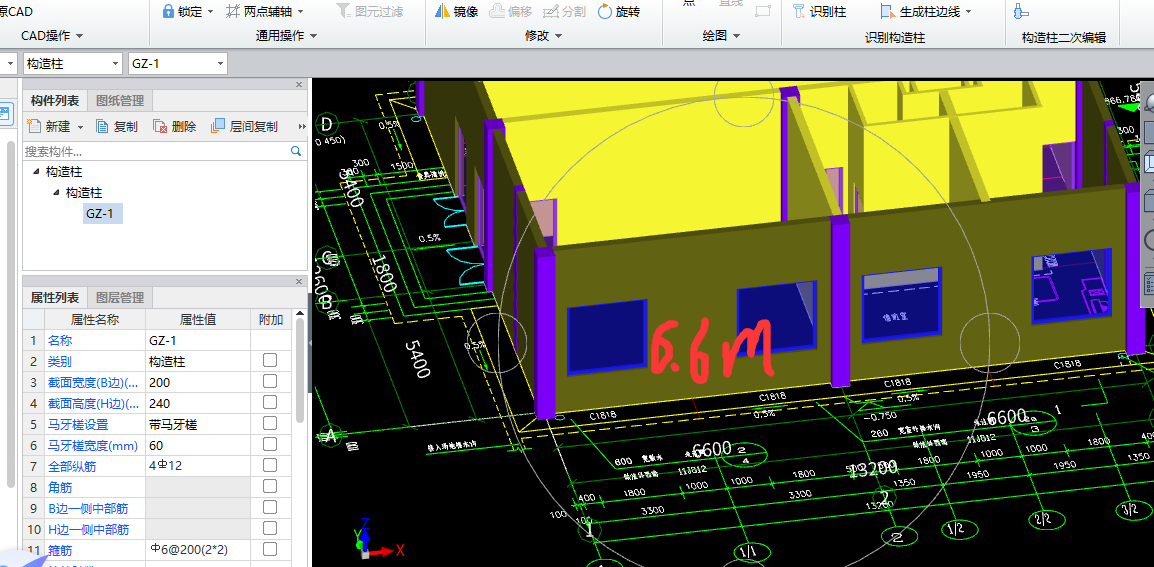The width and height of the screenshot is (1154, 567).
Task: Collapse the nested 构造柱 tree node
Action: (55, 192)
